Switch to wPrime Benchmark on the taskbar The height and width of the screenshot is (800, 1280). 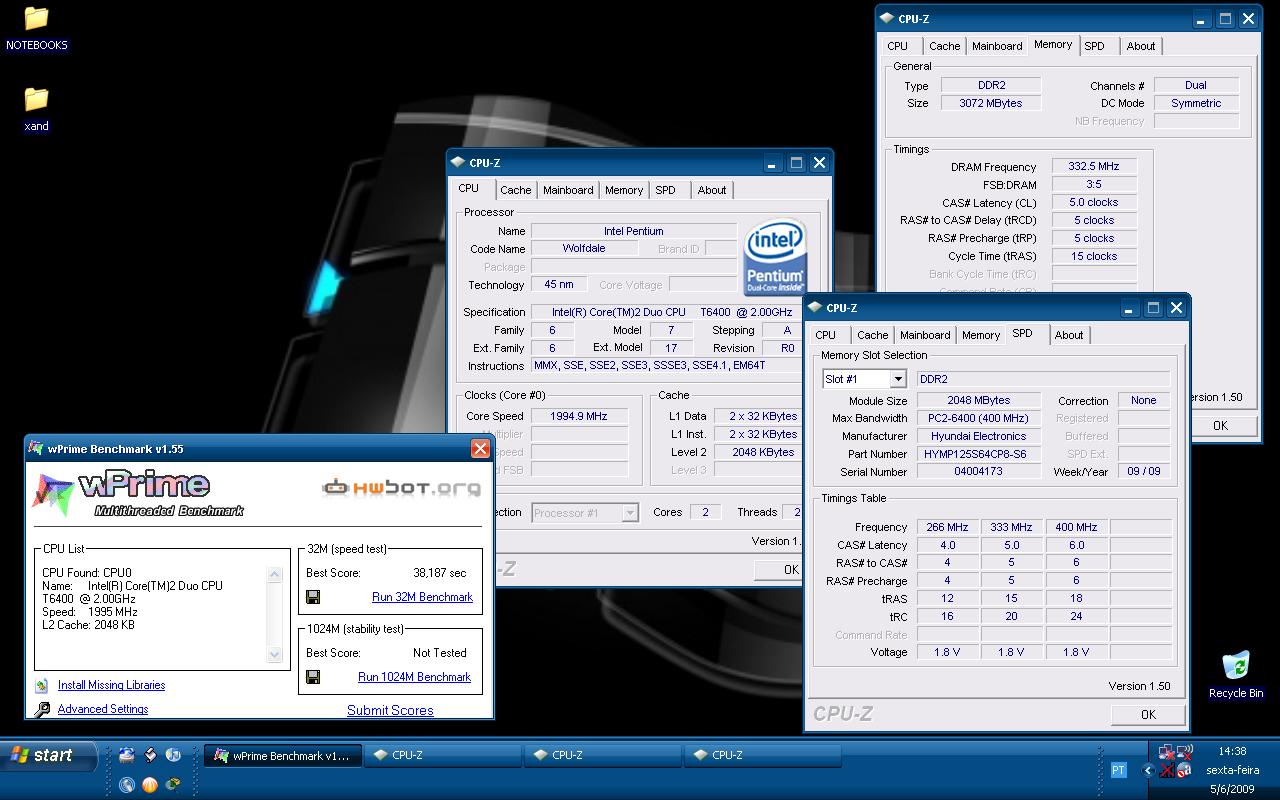tap(282, 756)
